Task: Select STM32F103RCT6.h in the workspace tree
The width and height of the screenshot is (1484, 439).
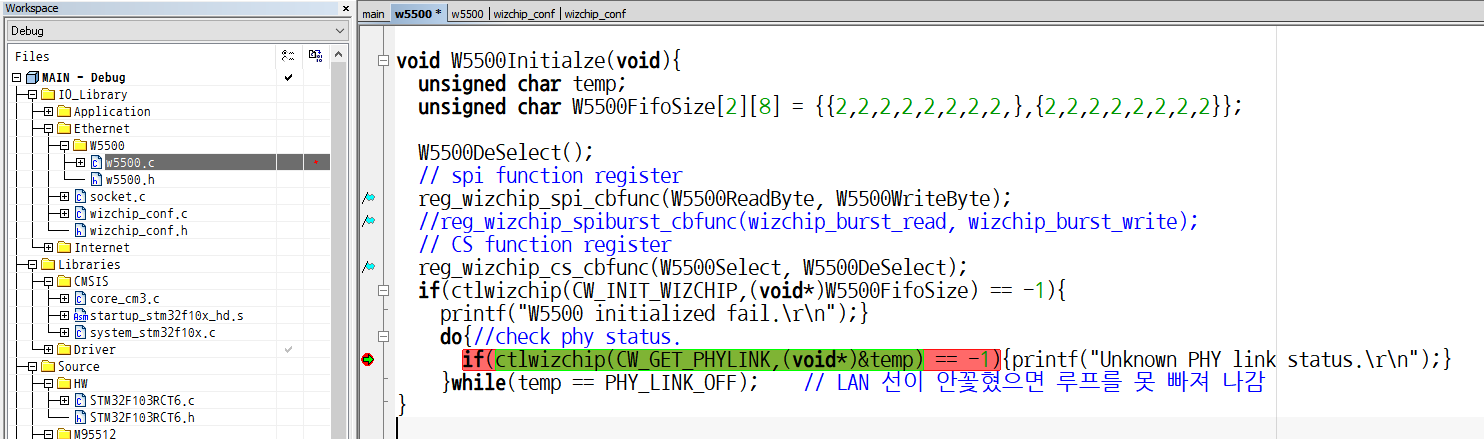Action: [142, 417]
